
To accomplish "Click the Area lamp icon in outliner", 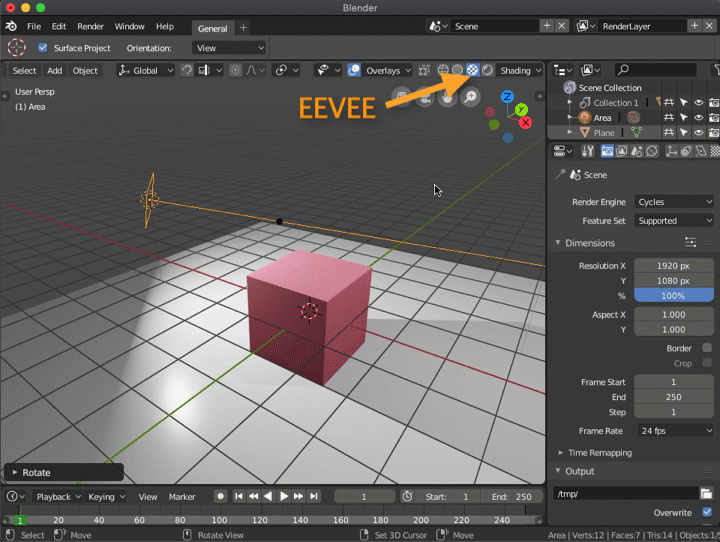I will click(x=585, y=118).
